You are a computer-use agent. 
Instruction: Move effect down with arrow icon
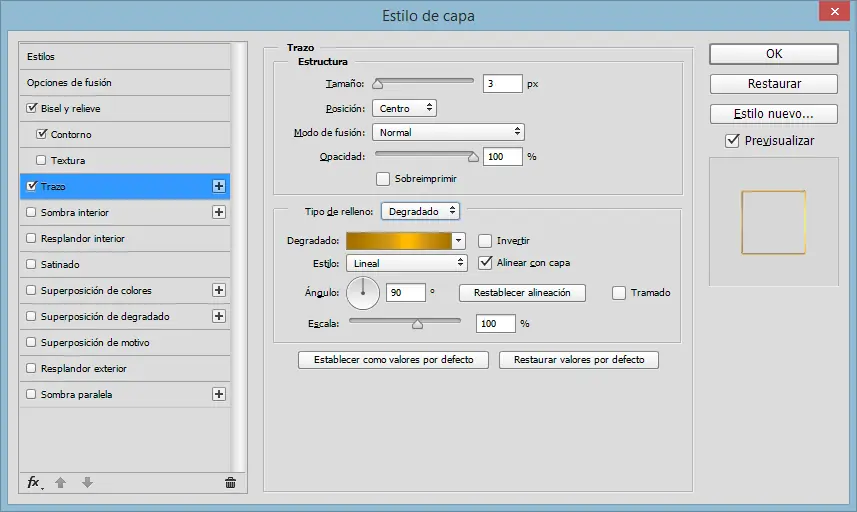tap(87, 482)
